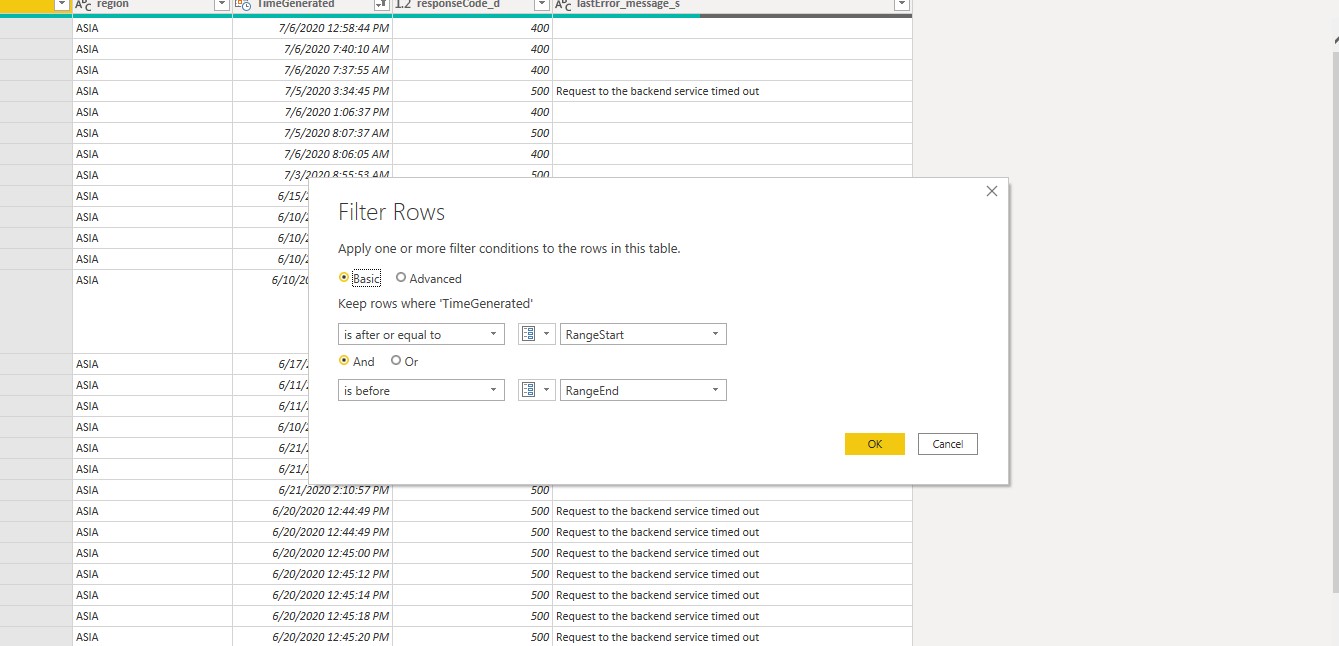Select the Or condition operator

404,361
